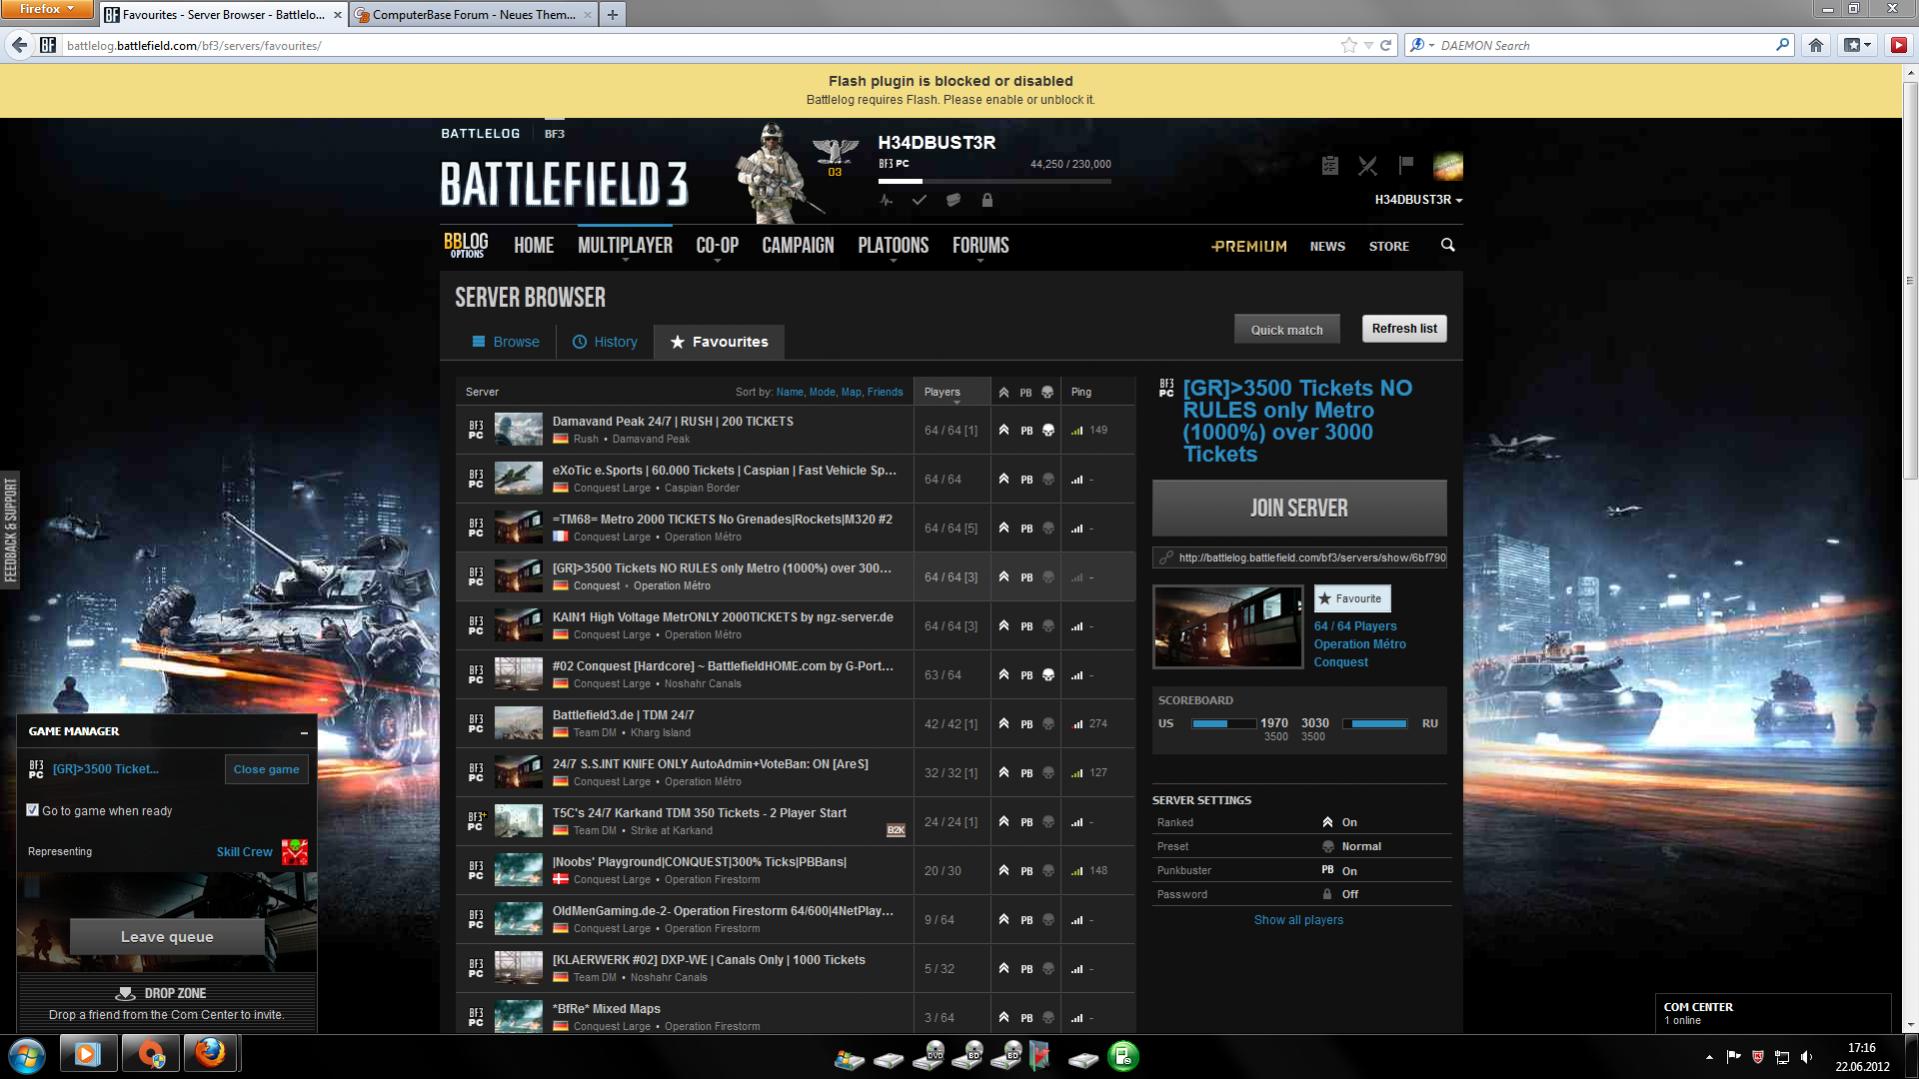Click the assignments checkmark icon under profile
Image resolution: width=1919 pixels, height=1079 pixels.
[x=919, y=200]
